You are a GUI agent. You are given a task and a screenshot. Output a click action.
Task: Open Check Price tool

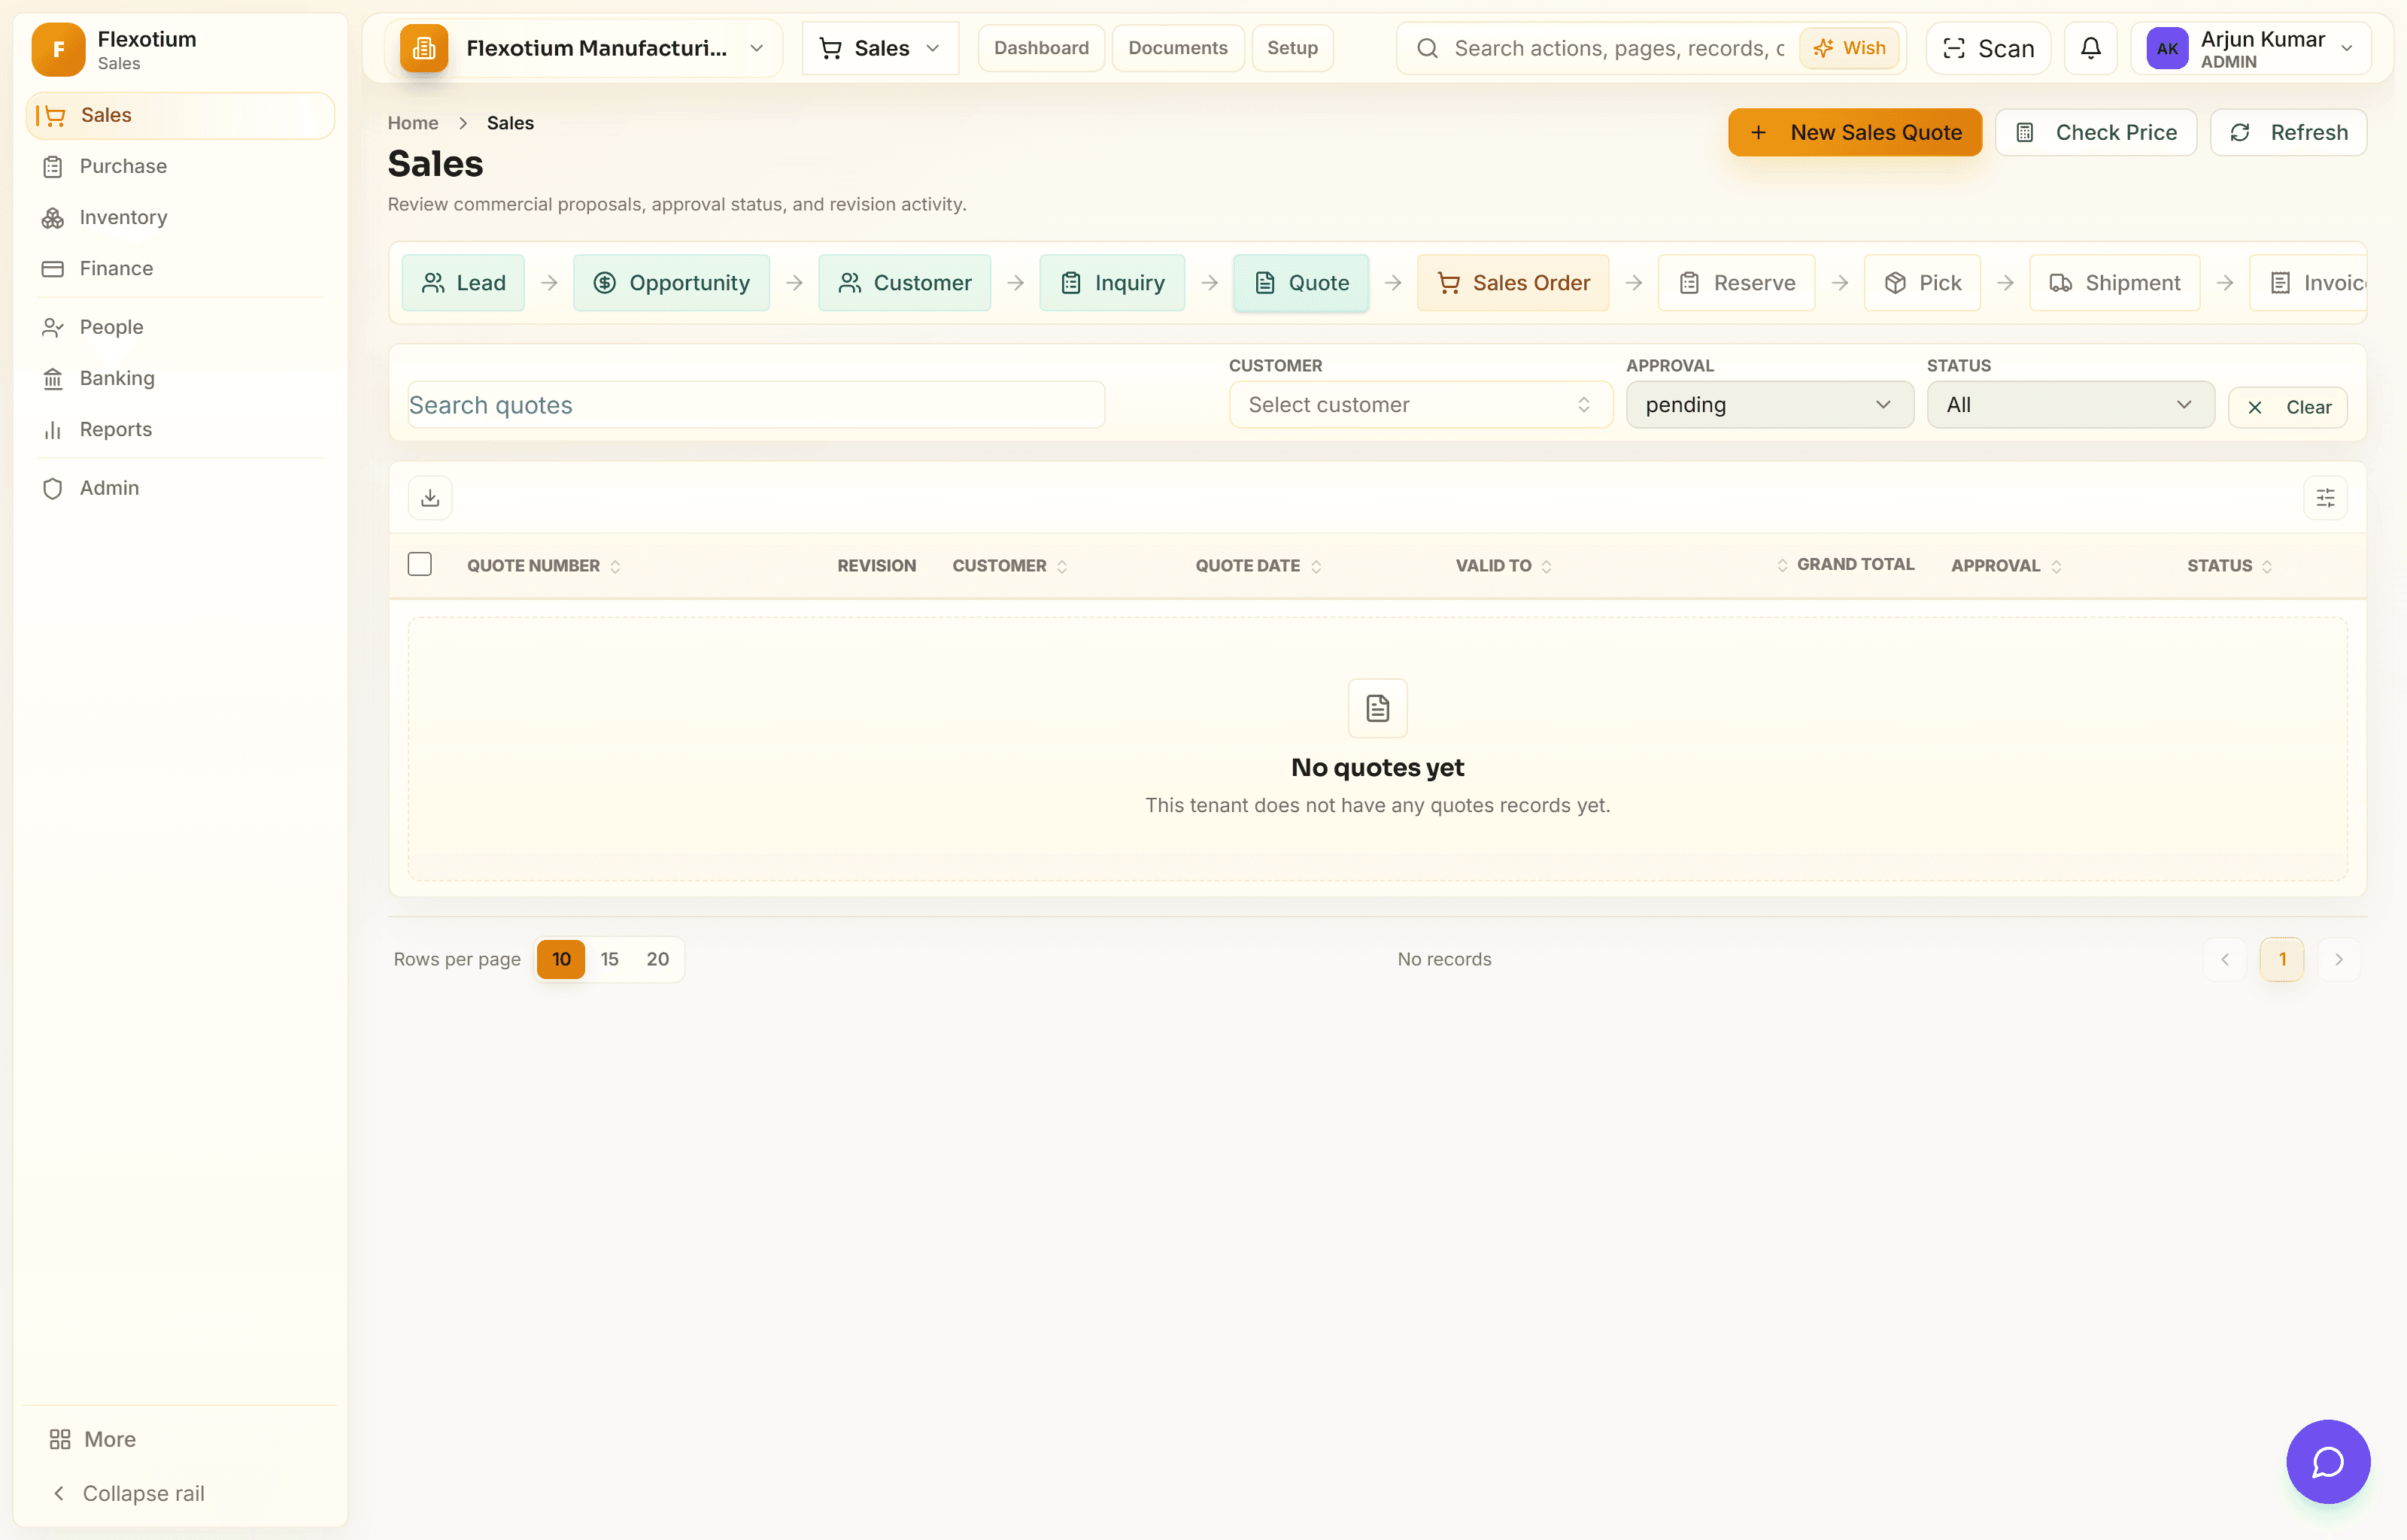(2096, 132)
